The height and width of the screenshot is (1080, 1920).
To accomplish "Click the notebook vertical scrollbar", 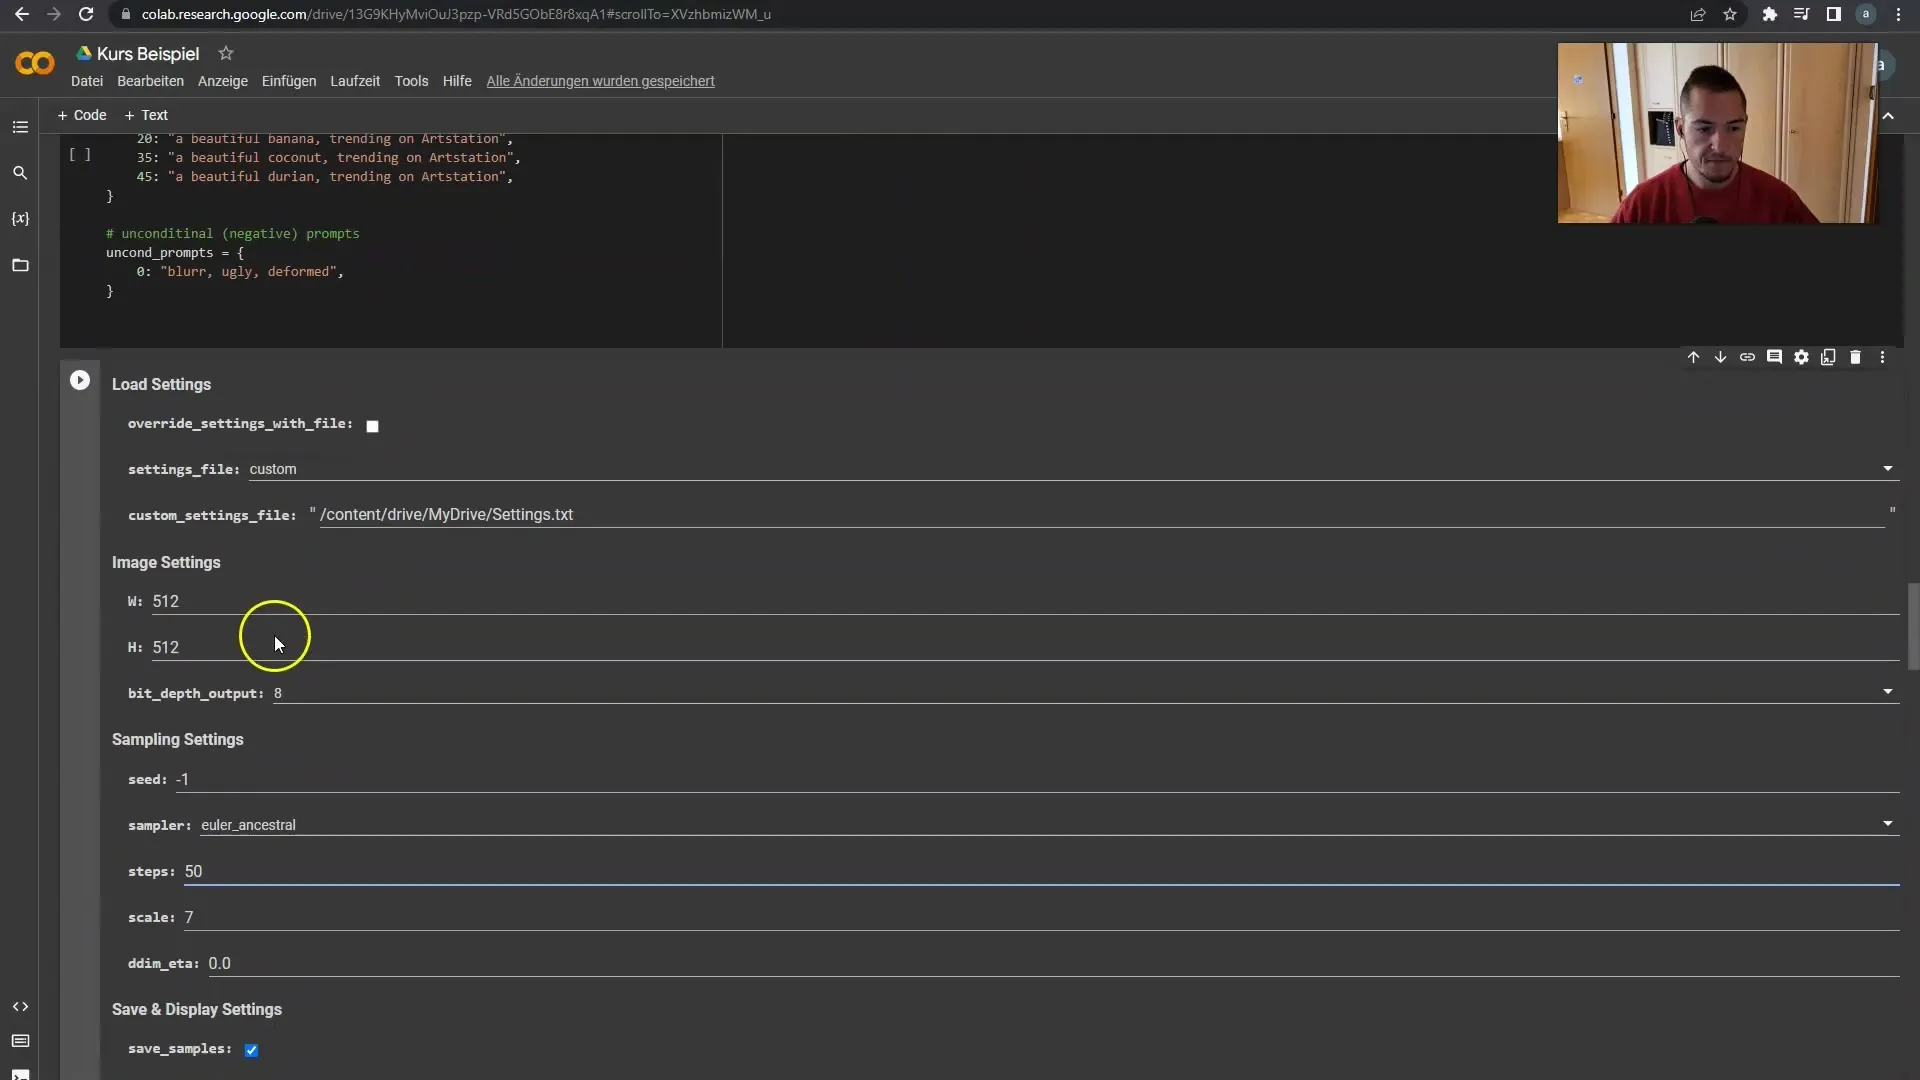I will (1913, 627).
